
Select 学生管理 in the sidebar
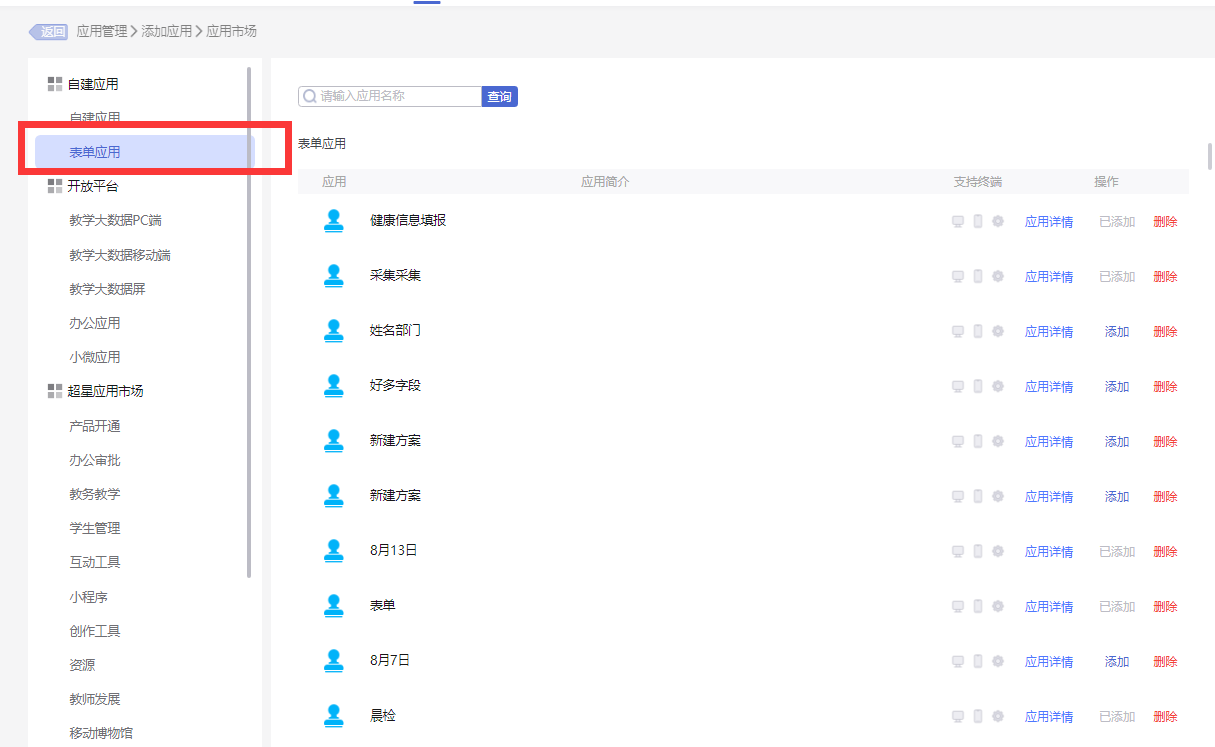click(95, 528)
